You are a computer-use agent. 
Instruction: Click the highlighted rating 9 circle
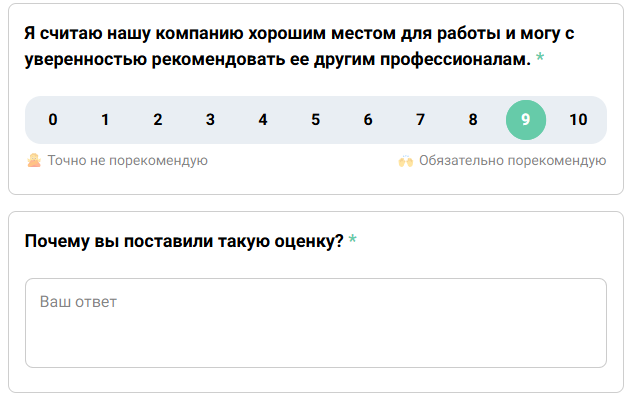click(526, 120)
